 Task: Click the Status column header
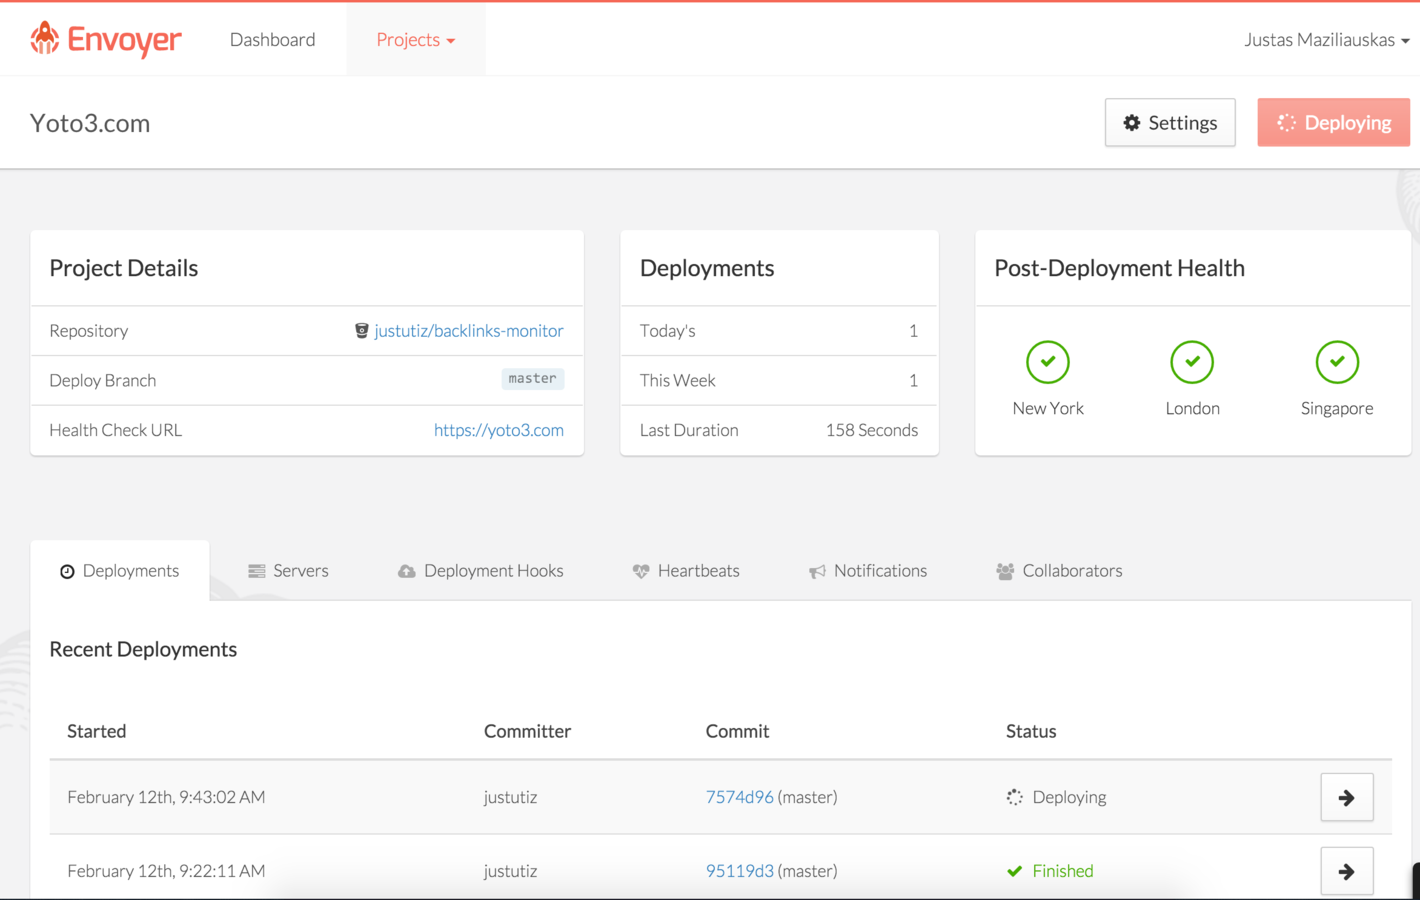tap(1031, 731)
